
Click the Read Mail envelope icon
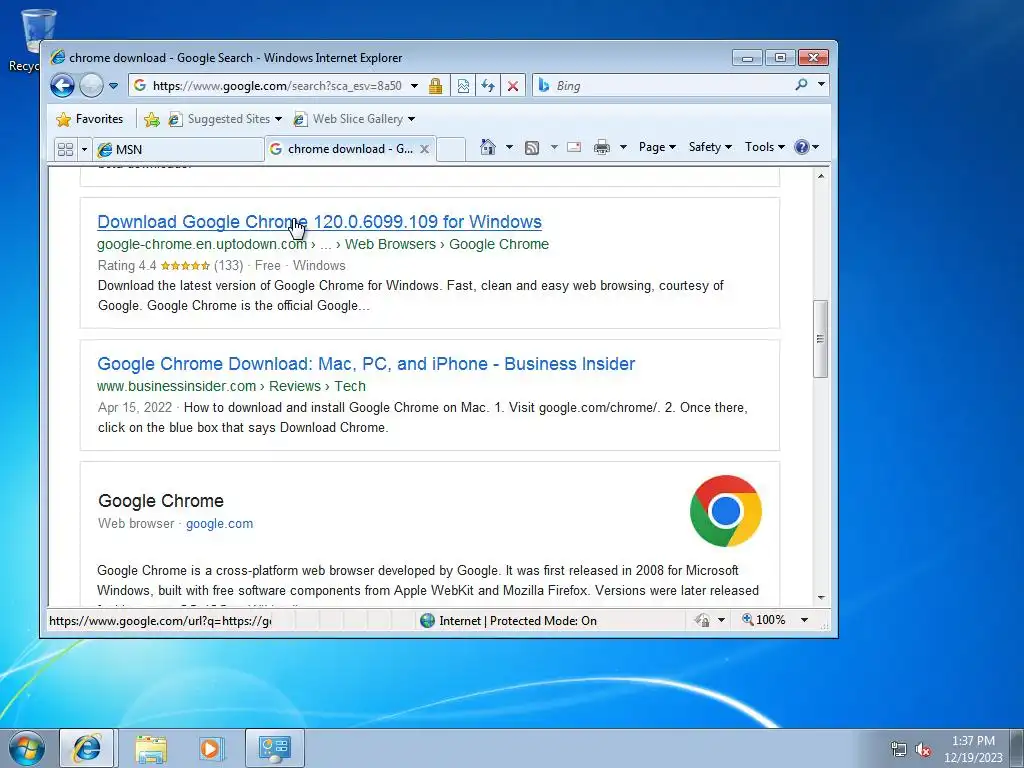[x=574, y=147]
